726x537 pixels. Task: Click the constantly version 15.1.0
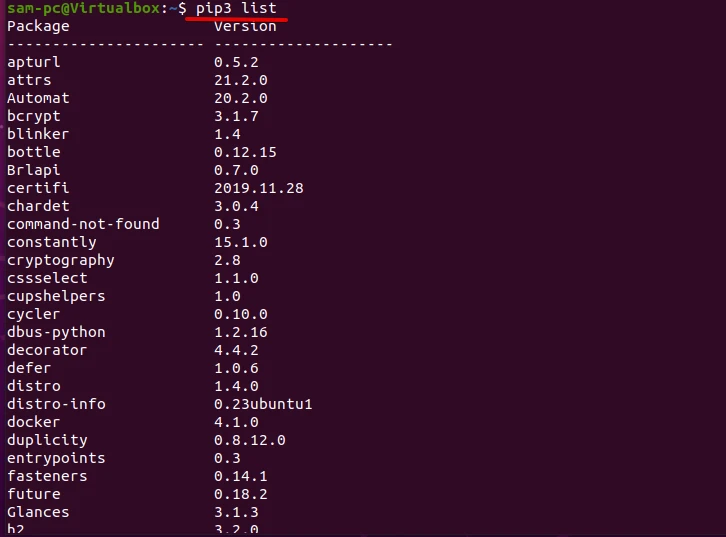click(241, 243)
